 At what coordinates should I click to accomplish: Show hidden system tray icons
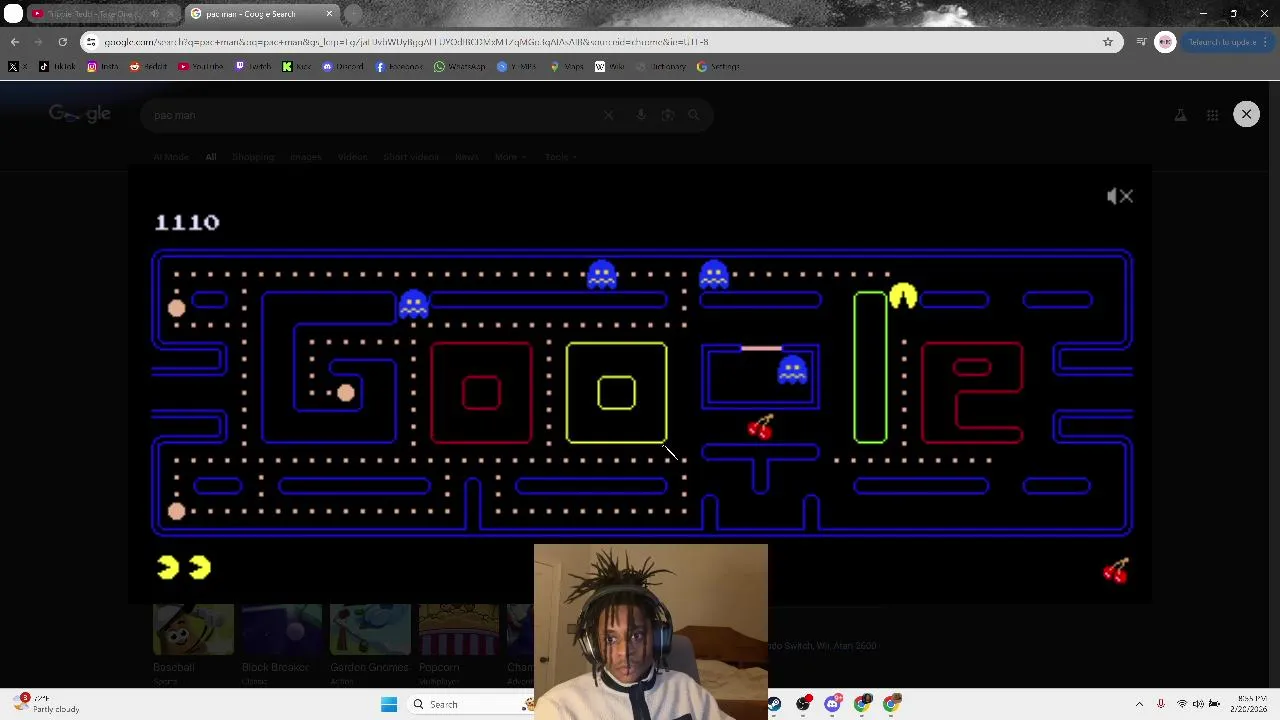(x=1139, y=704)
